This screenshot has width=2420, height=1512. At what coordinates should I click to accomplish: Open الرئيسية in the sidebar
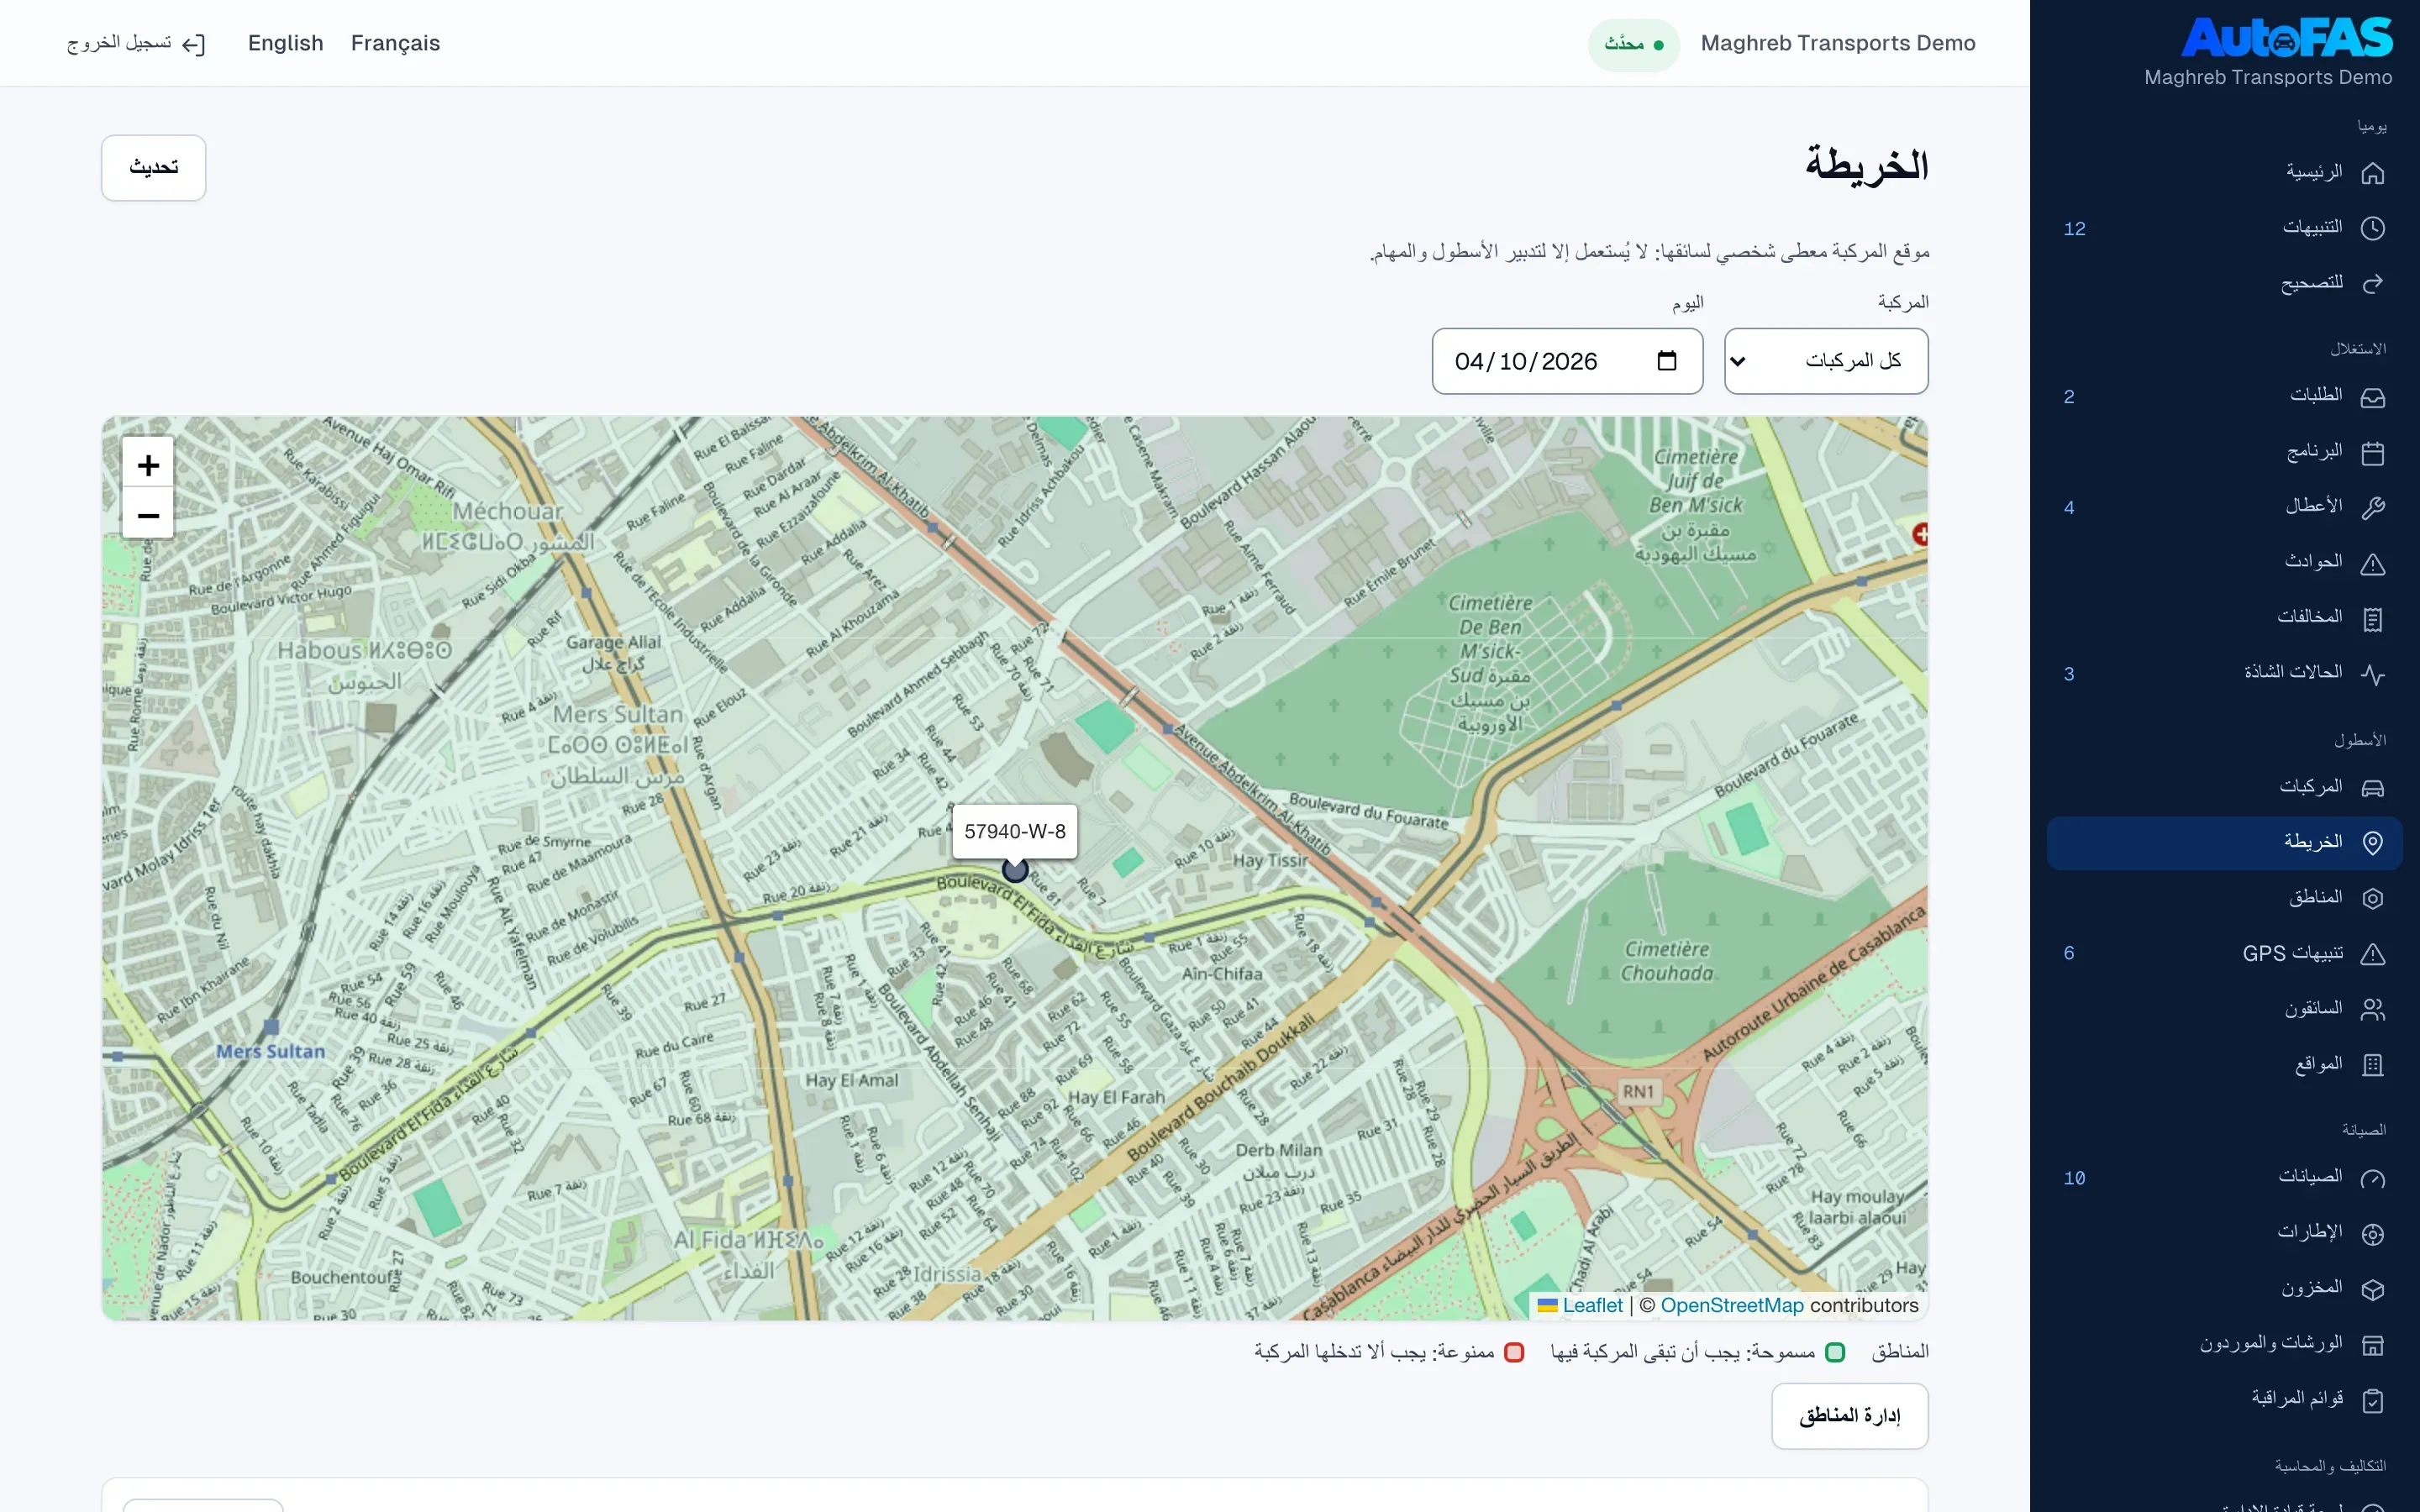pyautogui.click(x=2224, y=172)
